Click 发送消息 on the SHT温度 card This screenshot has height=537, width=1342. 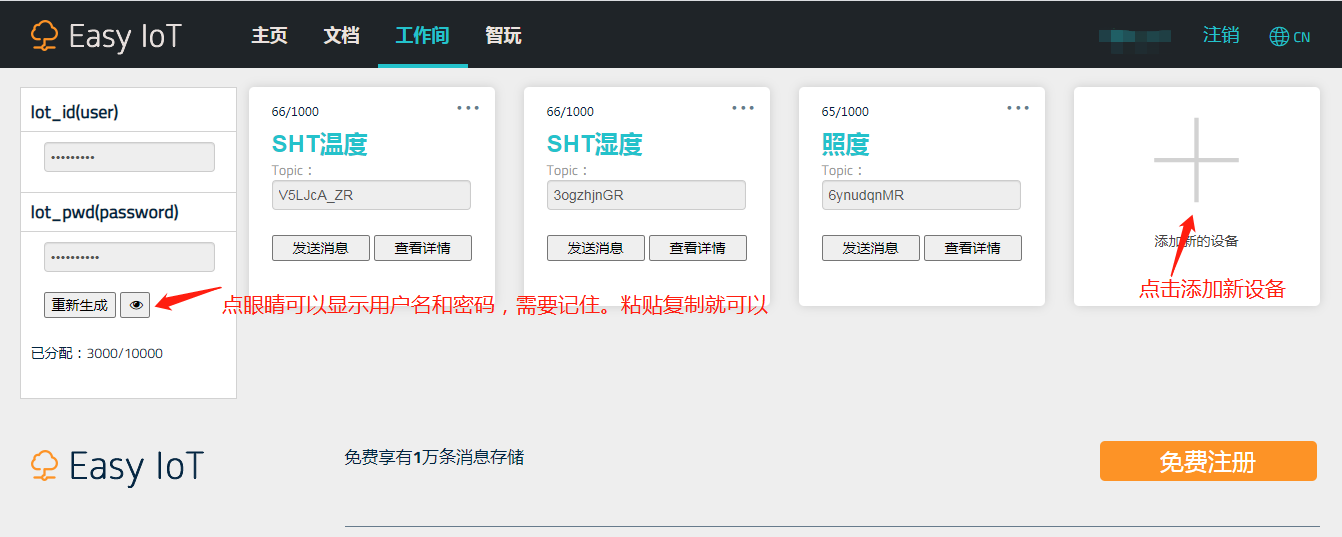[321, 248]
